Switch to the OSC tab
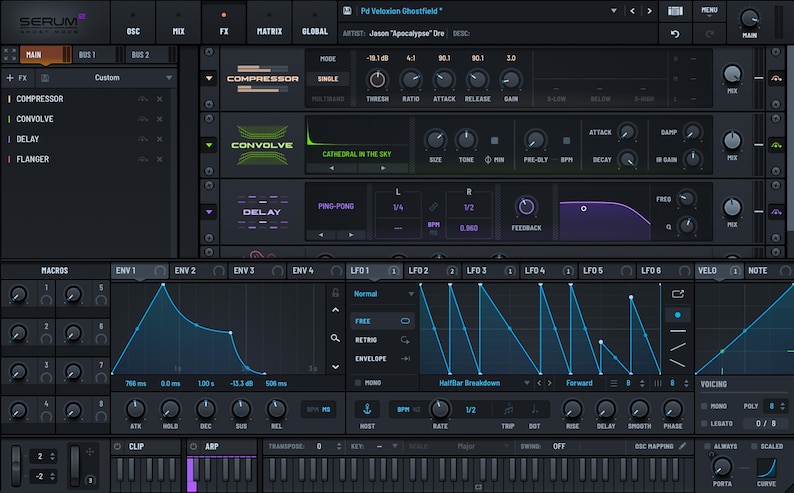The height and width of the screenshot is (493, 794). coord(133,23)
